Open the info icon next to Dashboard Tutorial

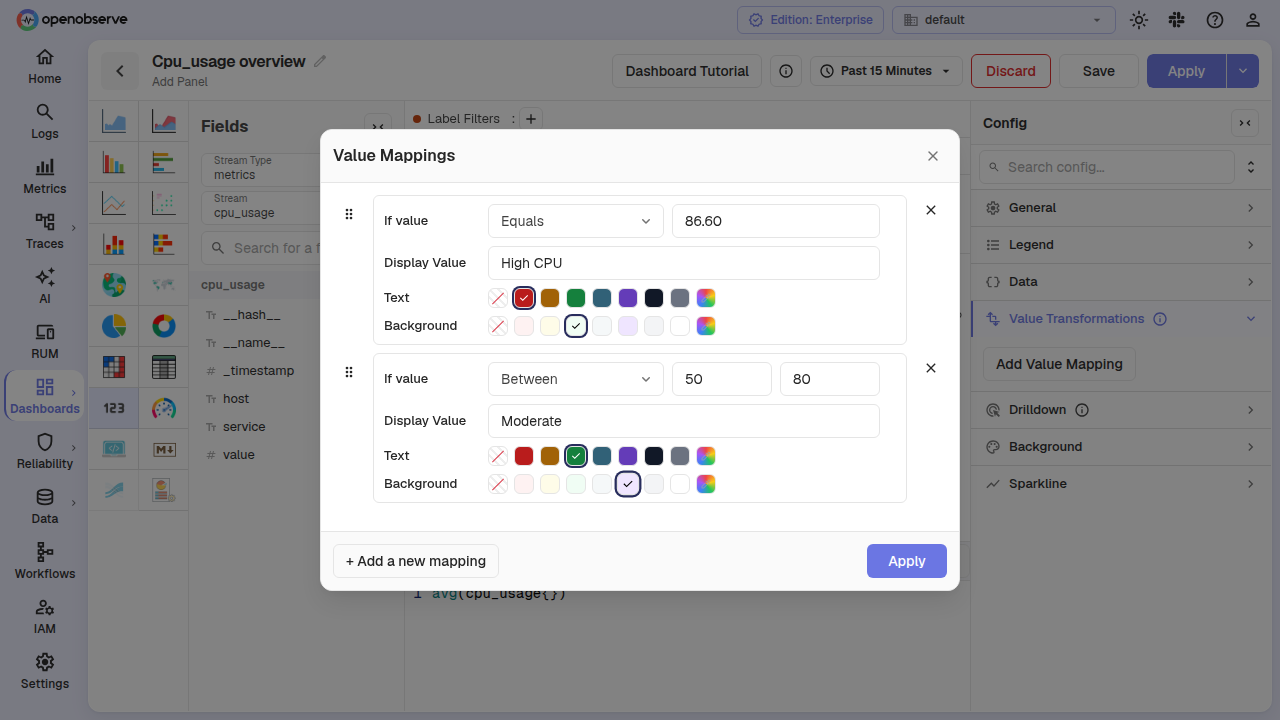point(786,71)
